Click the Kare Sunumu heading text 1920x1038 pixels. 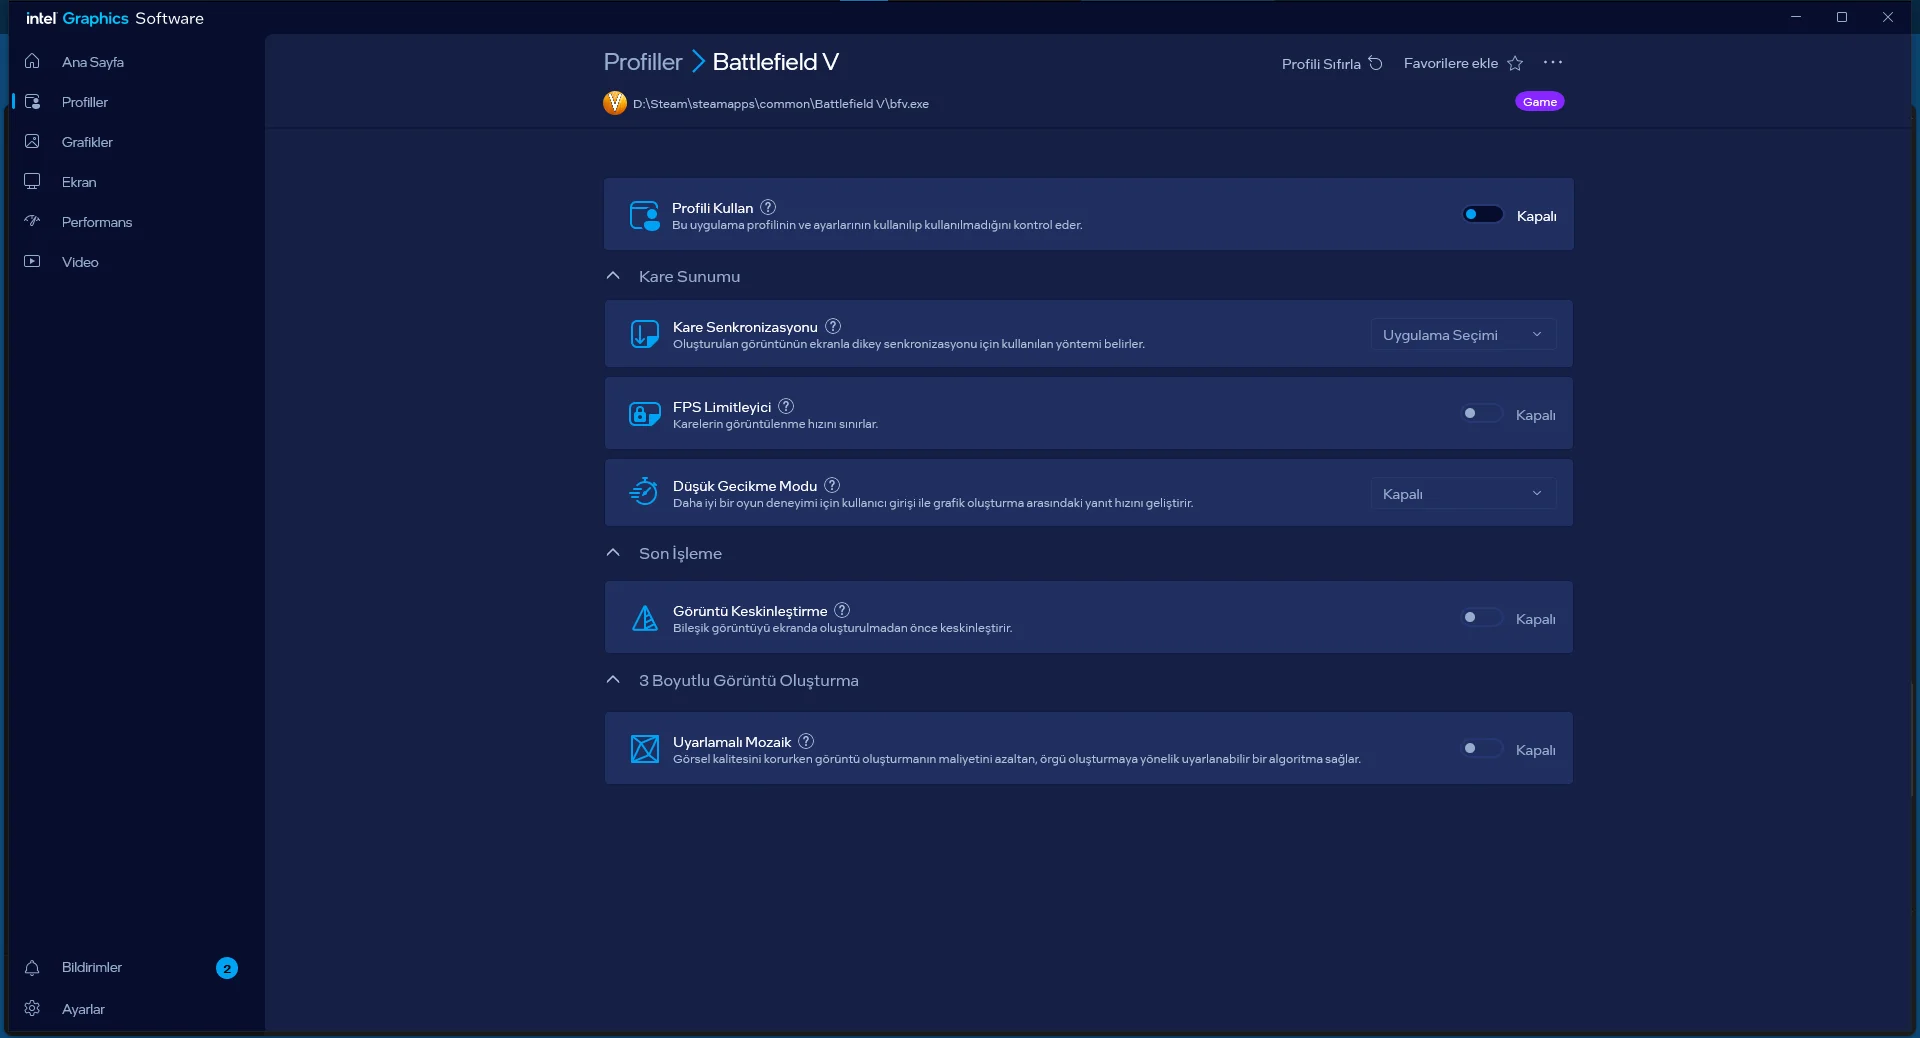coord(690,276)
